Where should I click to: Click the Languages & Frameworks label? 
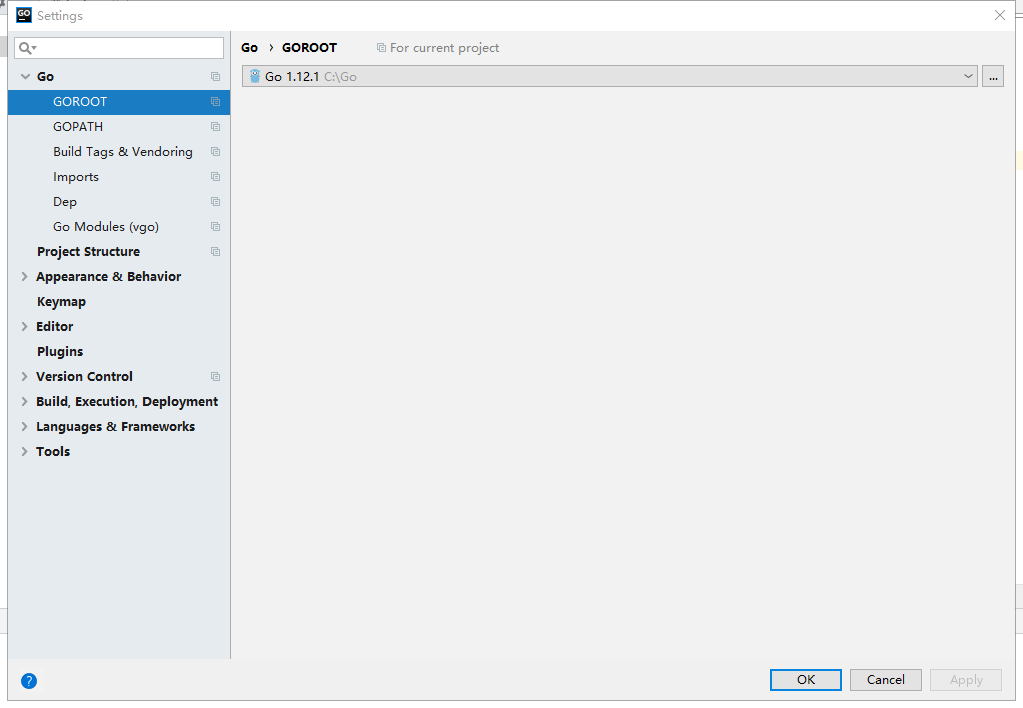[115, 426]
